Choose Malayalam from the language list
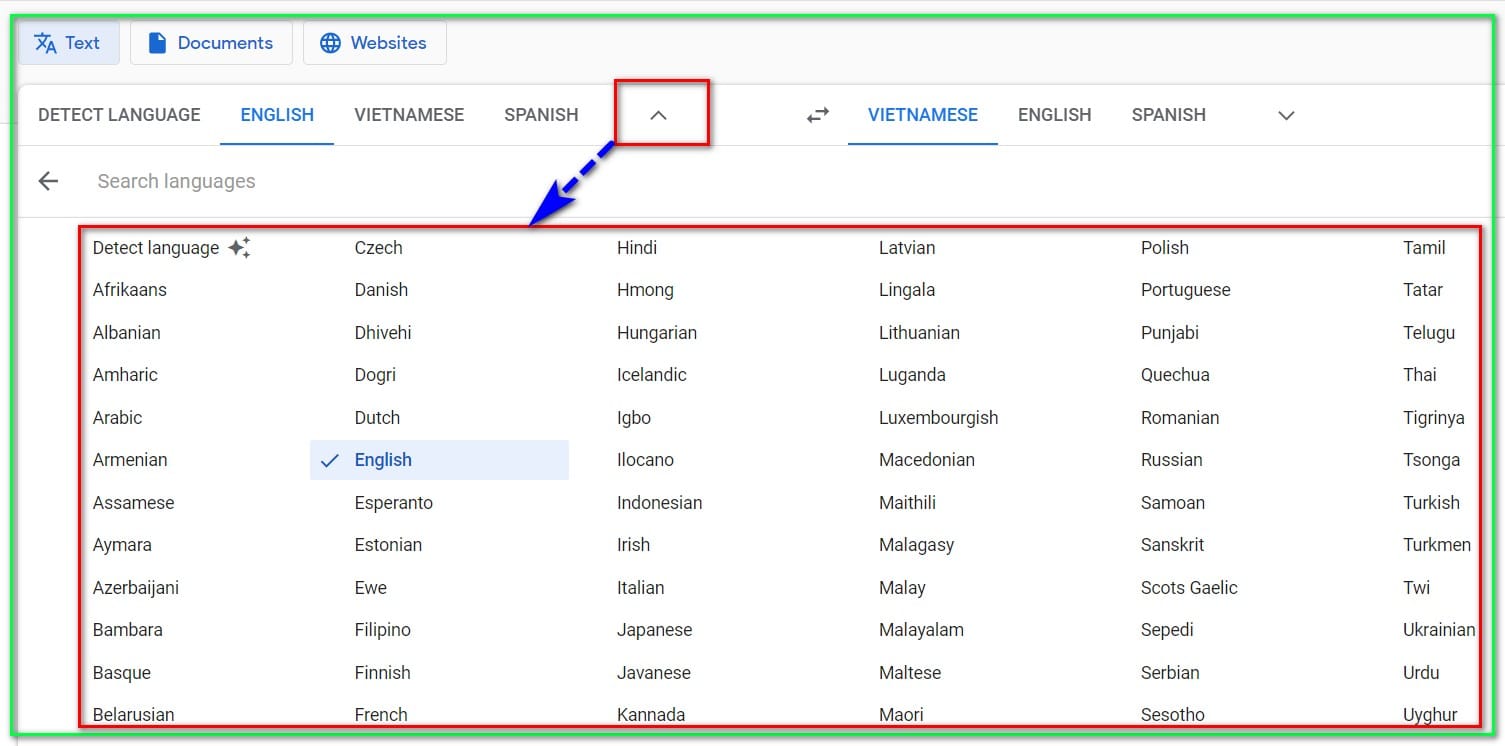Image resolution: width=1505 pixels, height=746 pixels. tap(921, 630)
